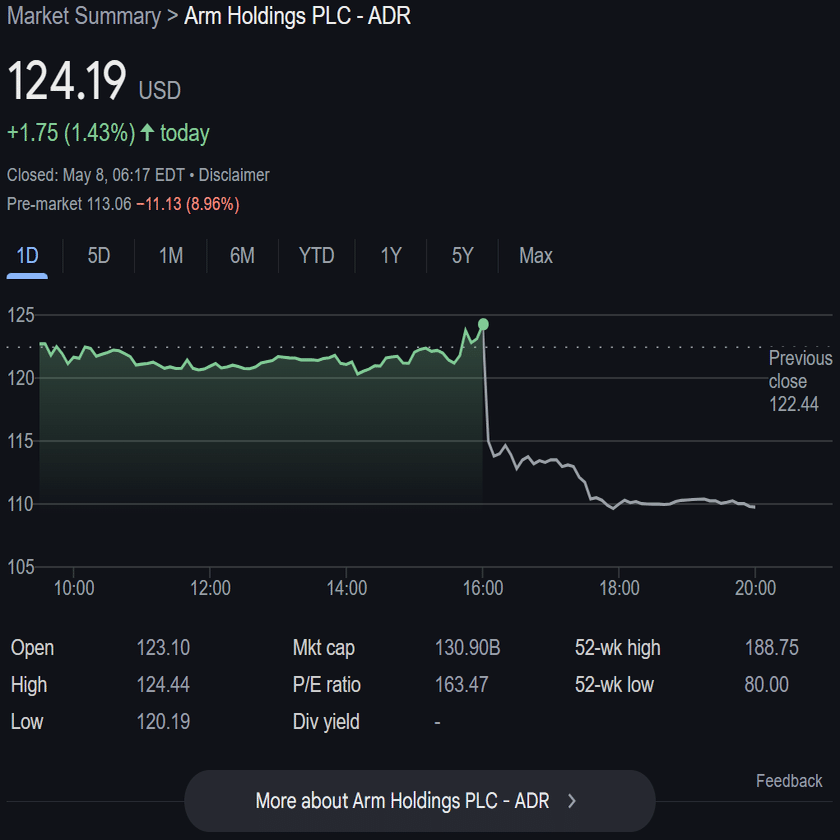Screen dimensions: 840x840
Task: View the Max history chart
Action: [535, 256]
